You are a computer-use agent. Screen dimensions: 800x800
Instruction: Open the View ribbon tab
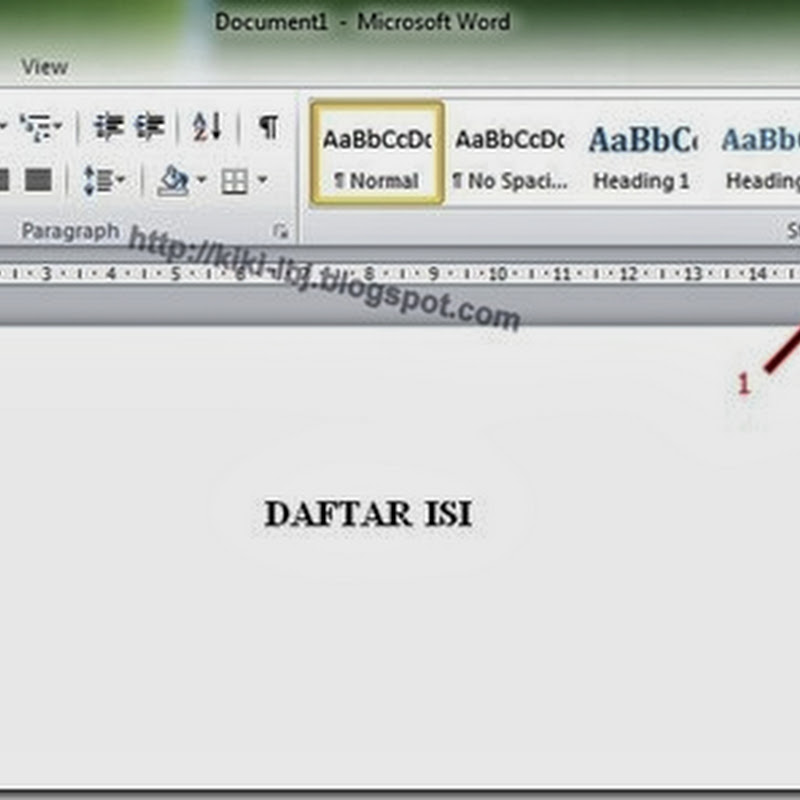click(x=45, y=67)
